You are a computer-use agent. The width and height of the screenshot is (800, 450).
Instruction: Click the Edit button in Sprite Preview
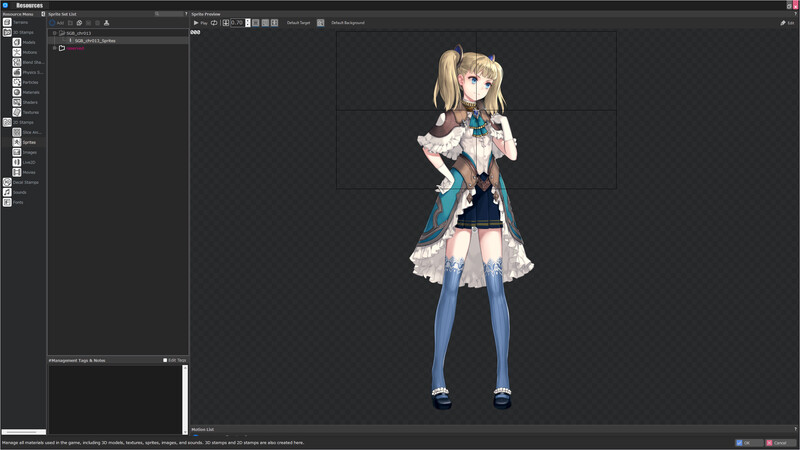787,23
